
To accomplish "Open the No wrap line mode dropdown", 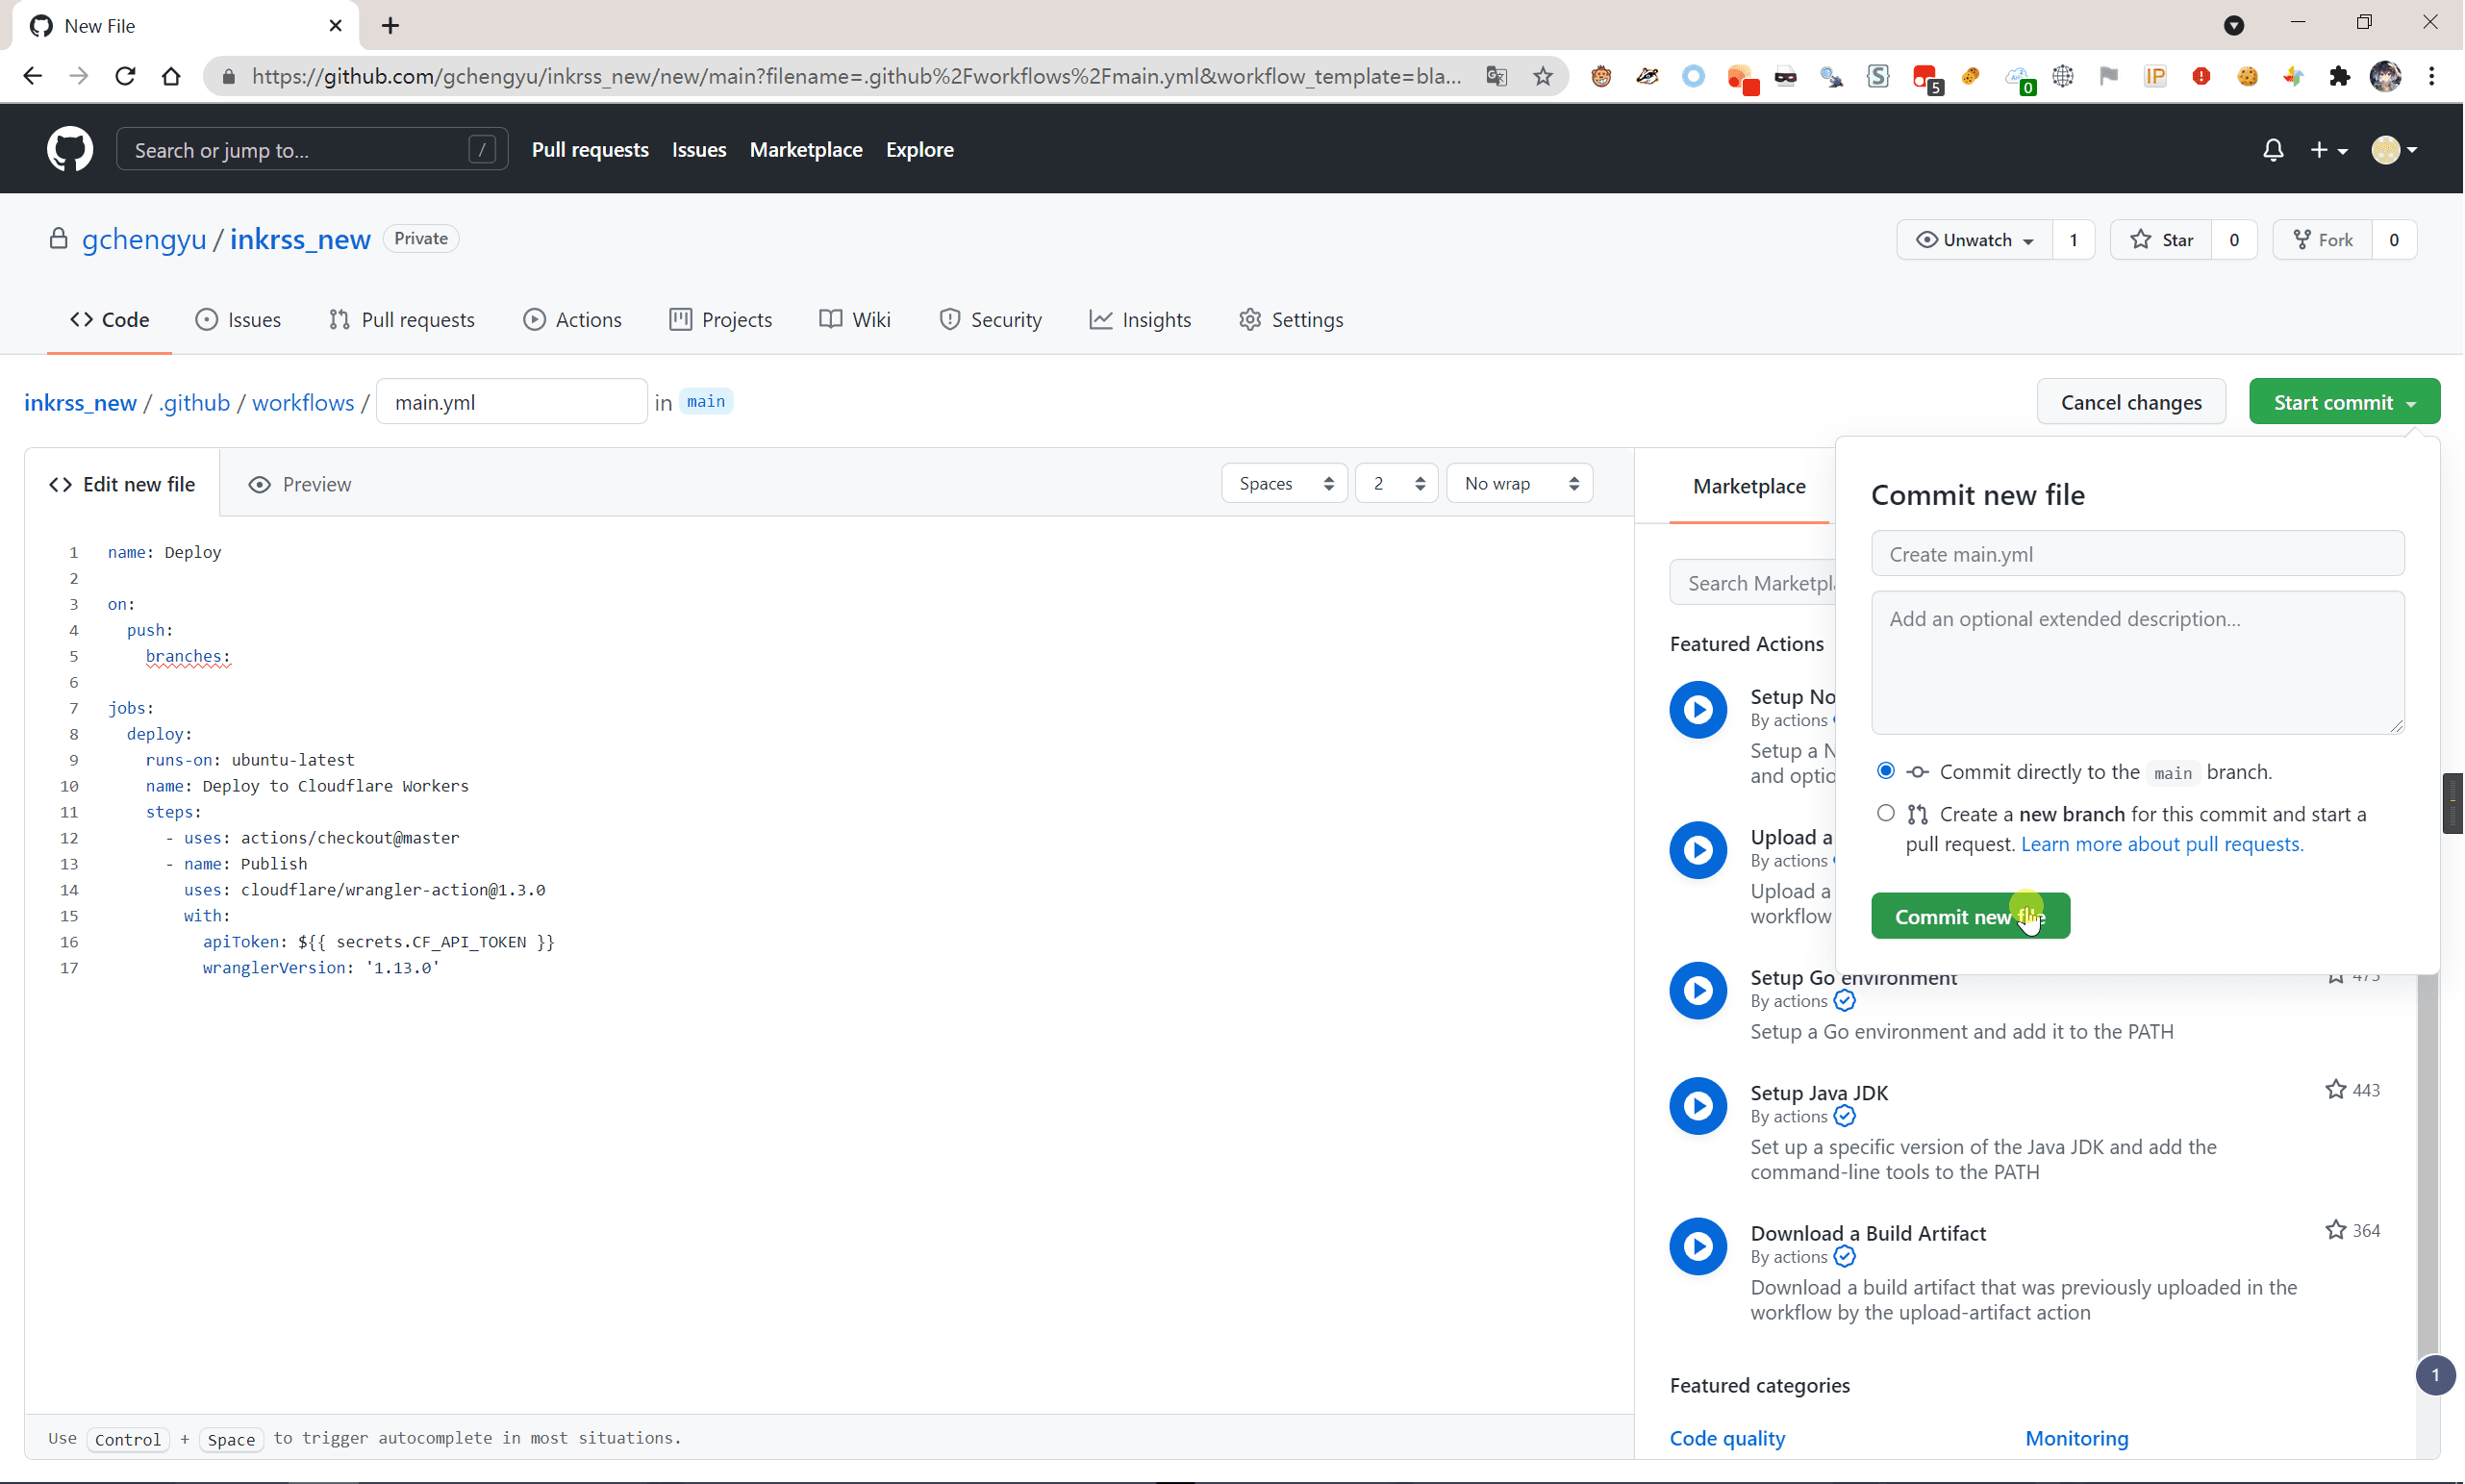I will (x=1519, y=484).
